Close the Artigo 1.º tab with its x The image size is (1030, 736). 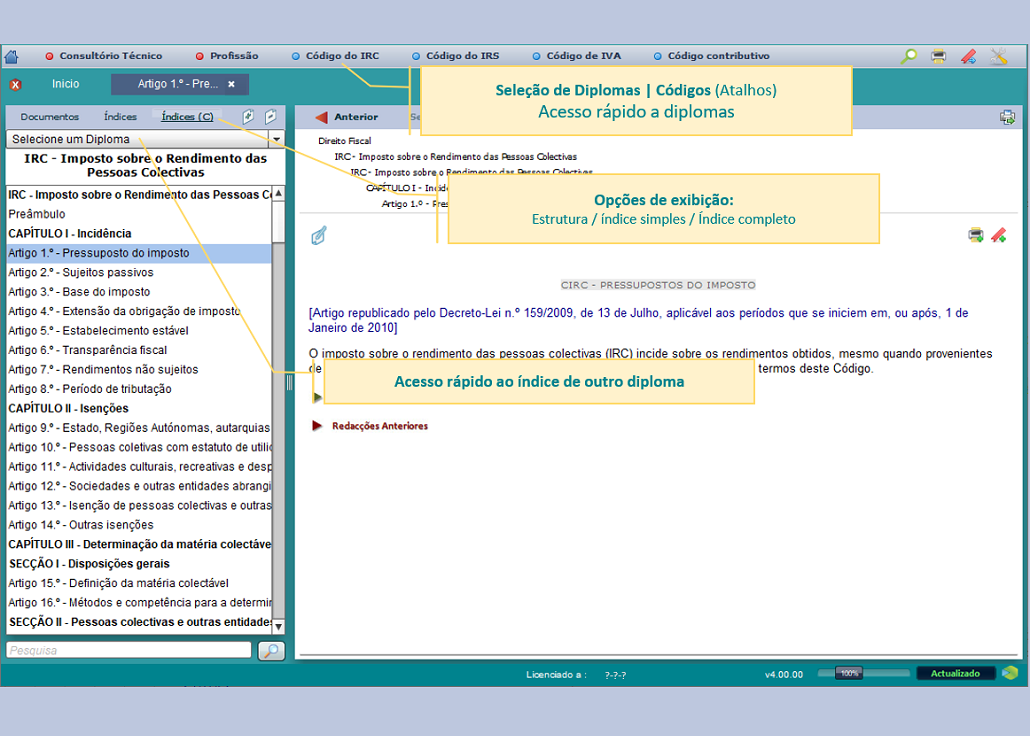pos(231,84)
